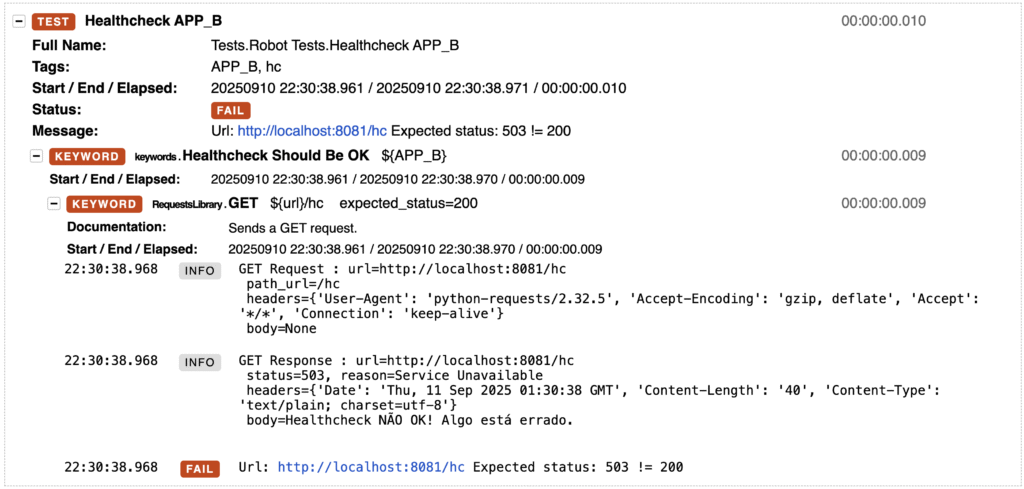
Task: Click the ${APP_B} keyword argument
Action: pos(414,156)
